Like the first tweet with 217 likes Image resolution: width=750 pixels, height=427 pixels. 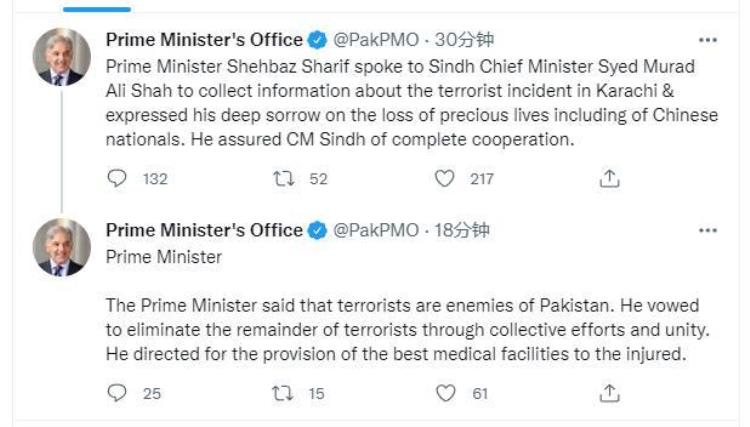point(446,179)
